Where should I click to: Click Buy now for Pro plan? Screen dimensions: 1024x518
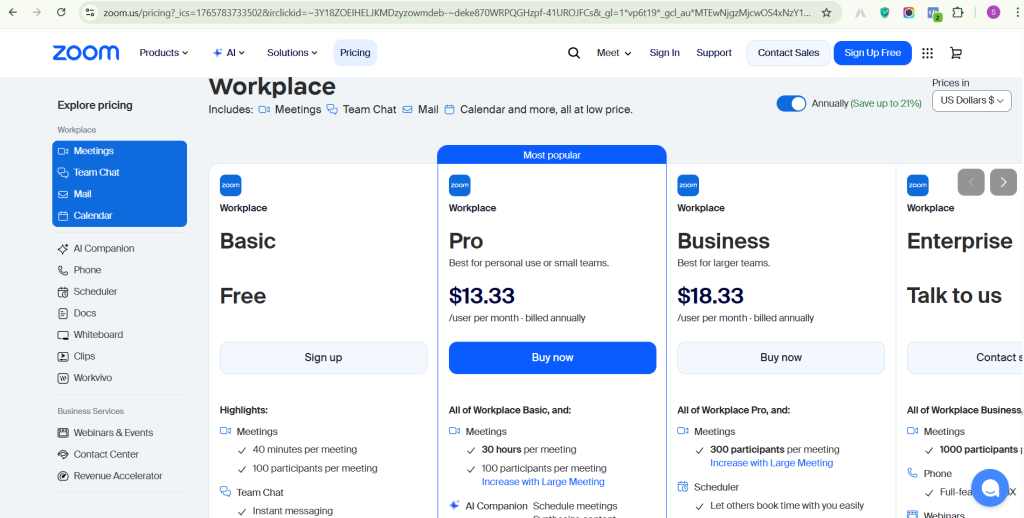[552, 358]
